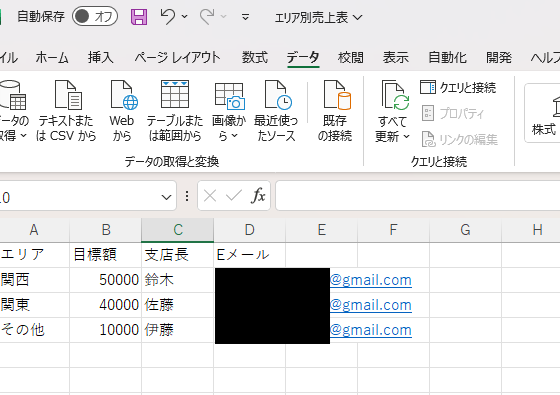Select cell containing 鈴木
The image size is (560, 395).
pos(178,280)
